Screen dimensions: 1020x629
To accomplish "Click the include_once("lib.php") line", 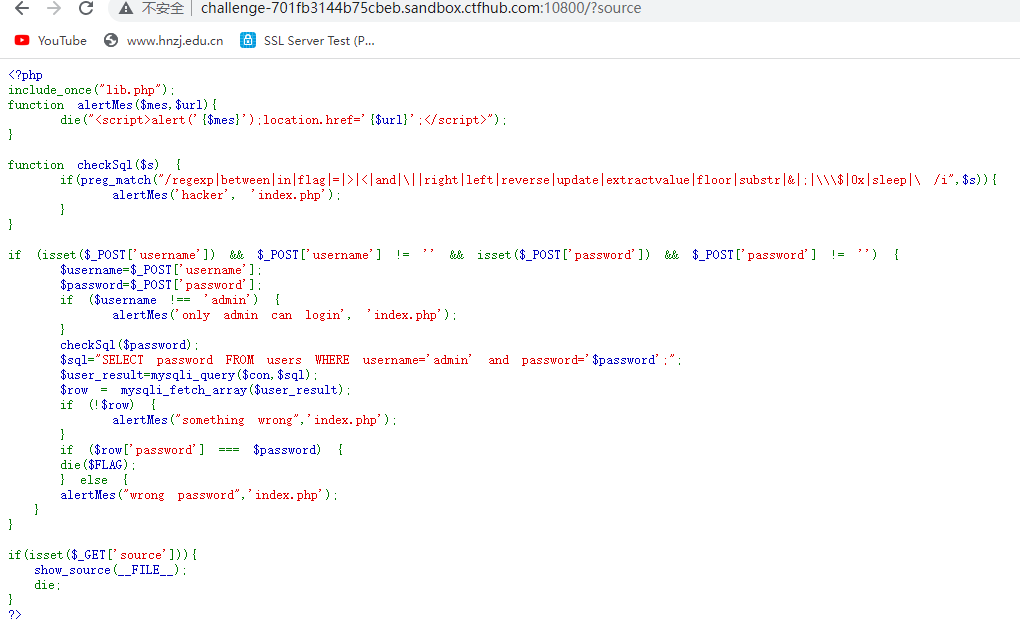I will [91, 90].
